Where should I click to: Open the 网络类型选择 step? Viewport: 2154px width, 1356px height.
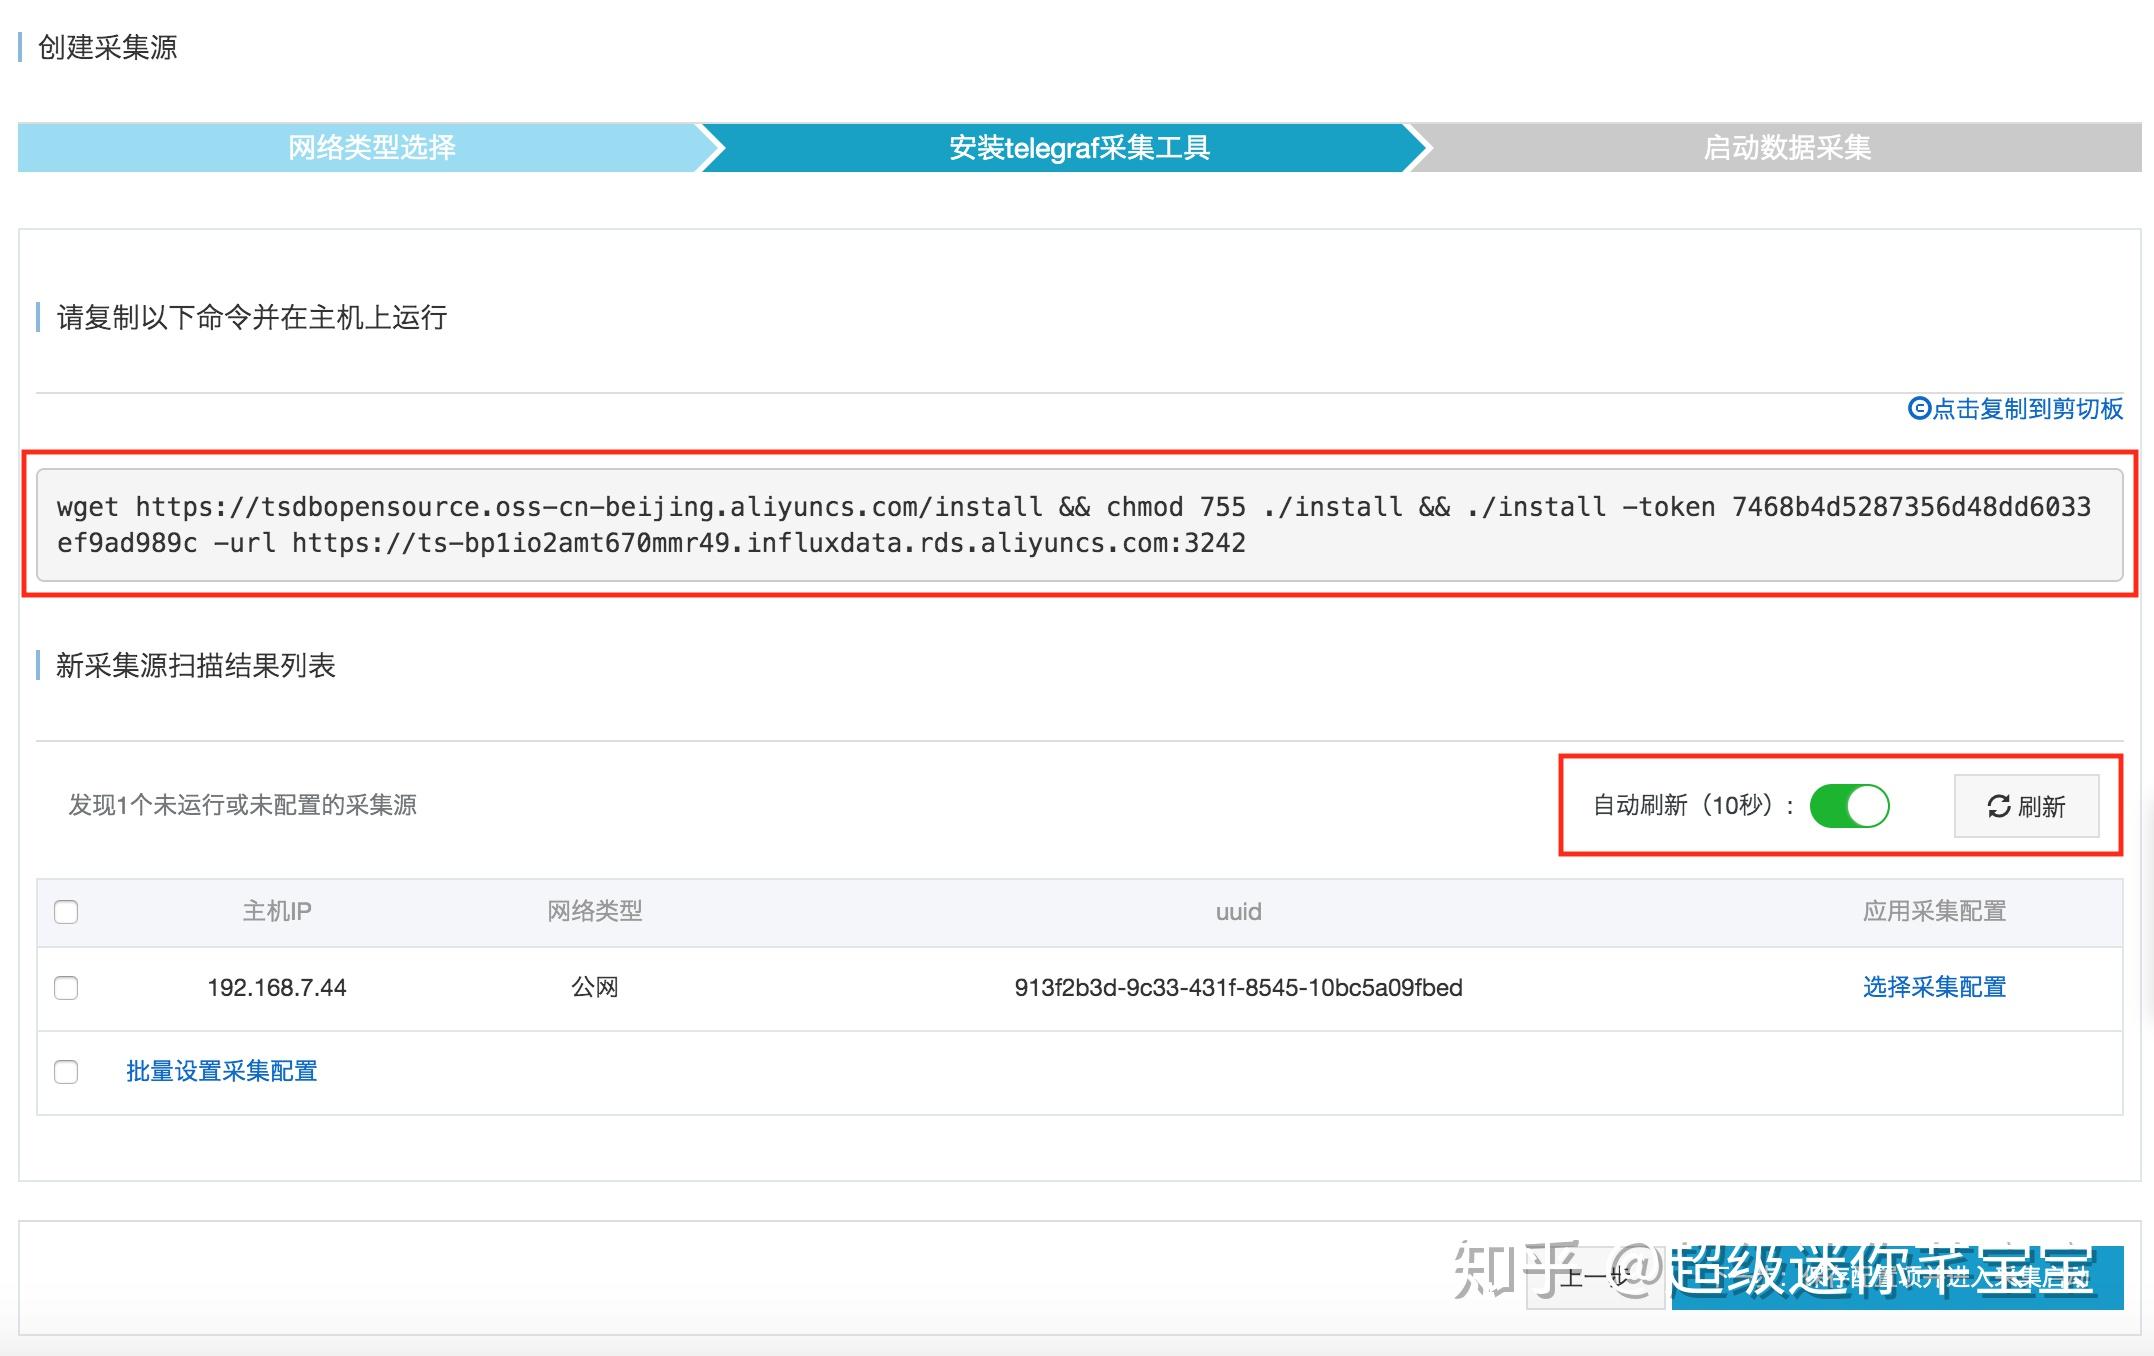click(370, 148)
